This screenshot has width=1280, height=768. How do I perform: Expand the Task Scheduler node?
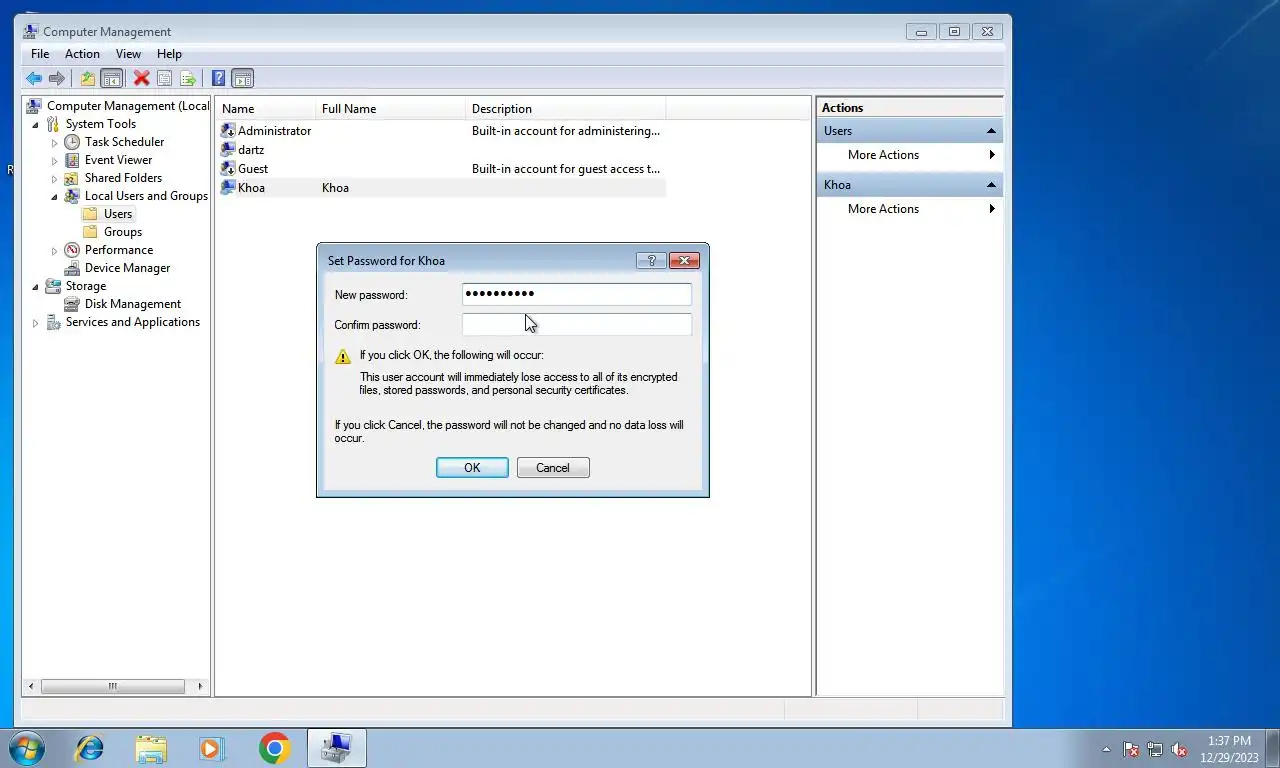pos(55,143)
